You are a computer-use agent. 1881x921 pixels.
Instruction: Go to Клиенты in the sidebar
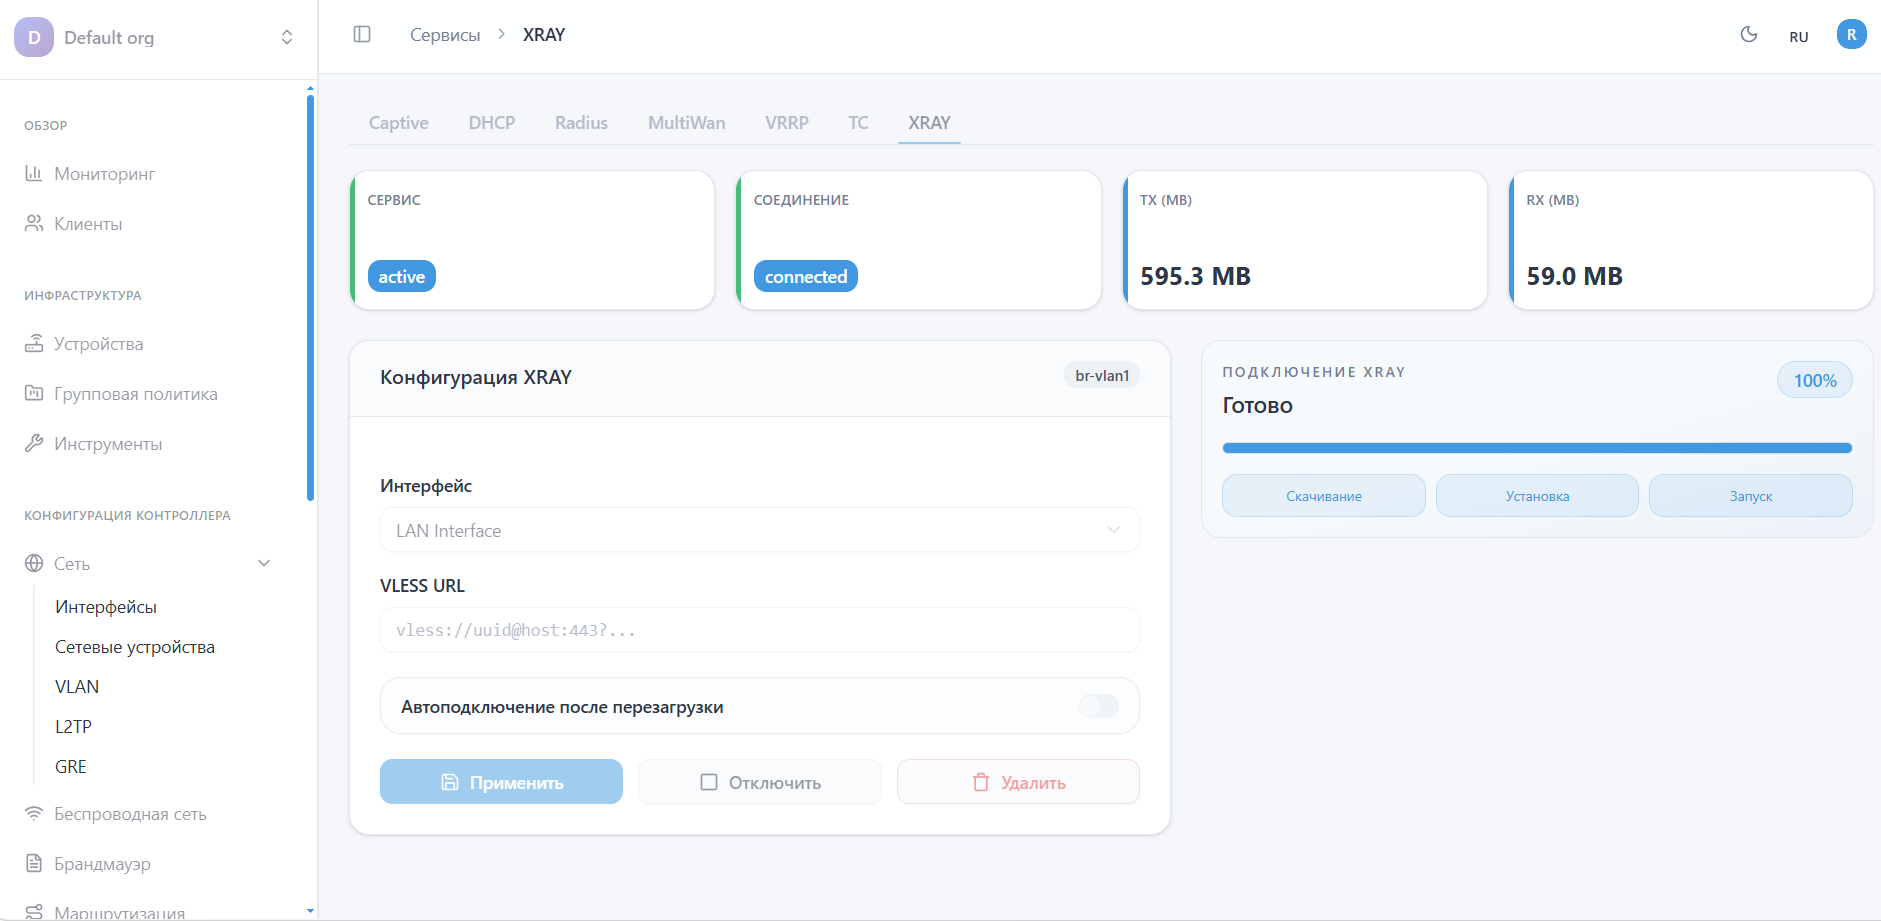pos(88,224)
